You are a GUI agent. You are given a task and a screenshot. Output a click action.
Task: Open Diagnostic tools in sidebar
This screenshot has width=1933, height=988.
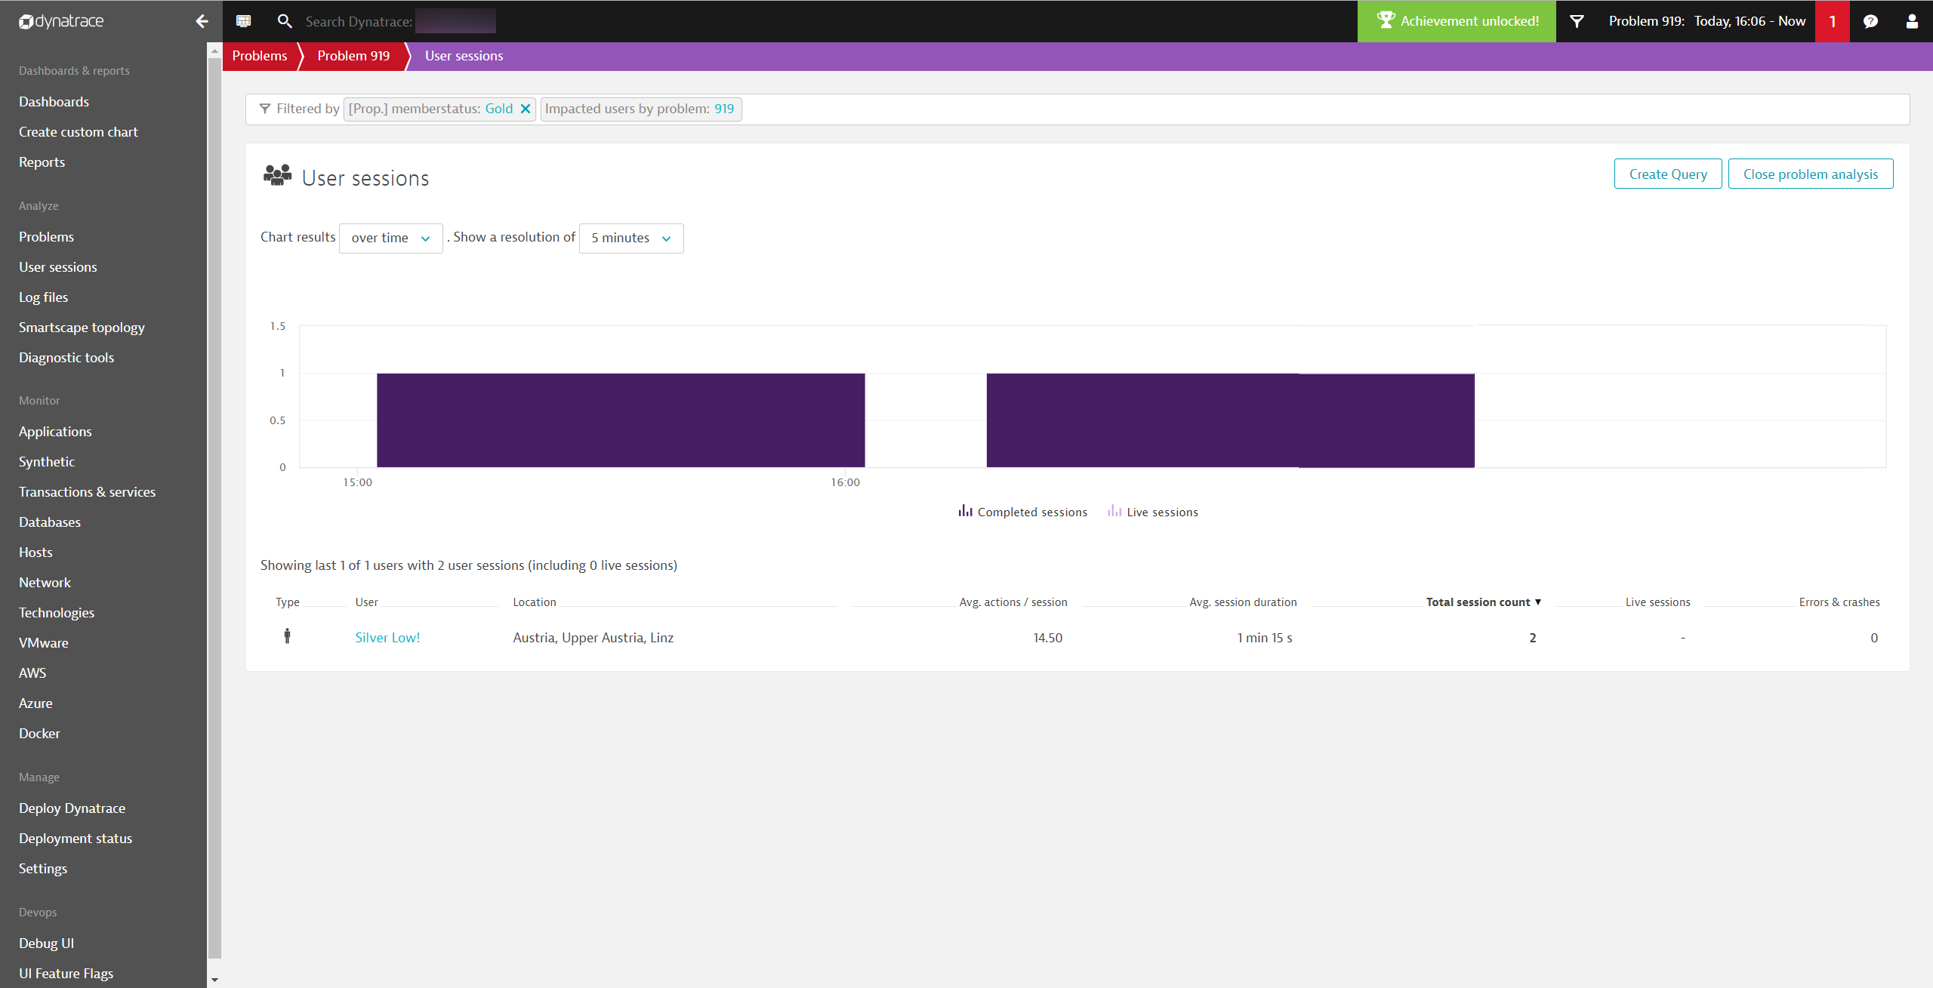coord(66,357)
